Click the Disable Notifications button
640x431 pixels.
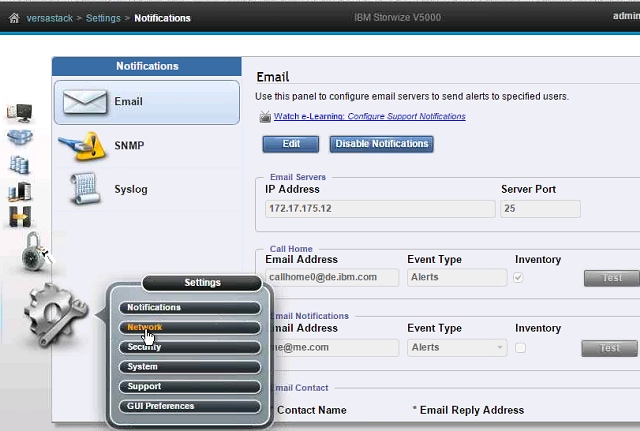pyautogui.click(x=382, y=144)
